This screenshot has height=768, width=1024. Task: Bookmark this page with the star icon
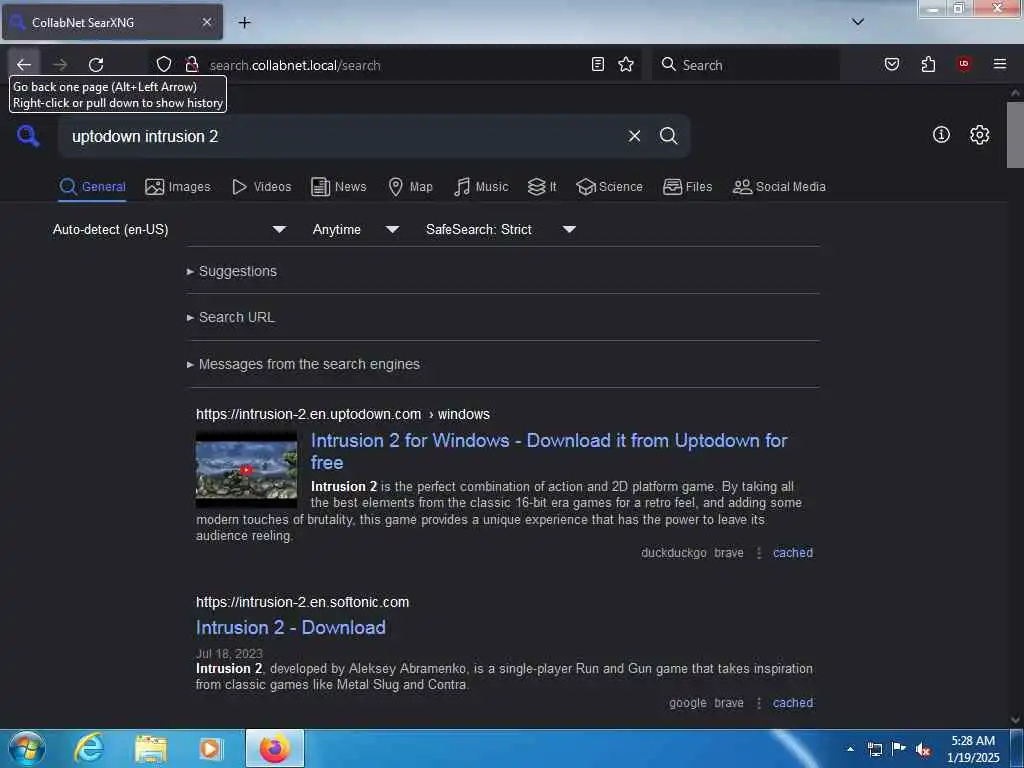pyautogui.click(x=626, y=64)
